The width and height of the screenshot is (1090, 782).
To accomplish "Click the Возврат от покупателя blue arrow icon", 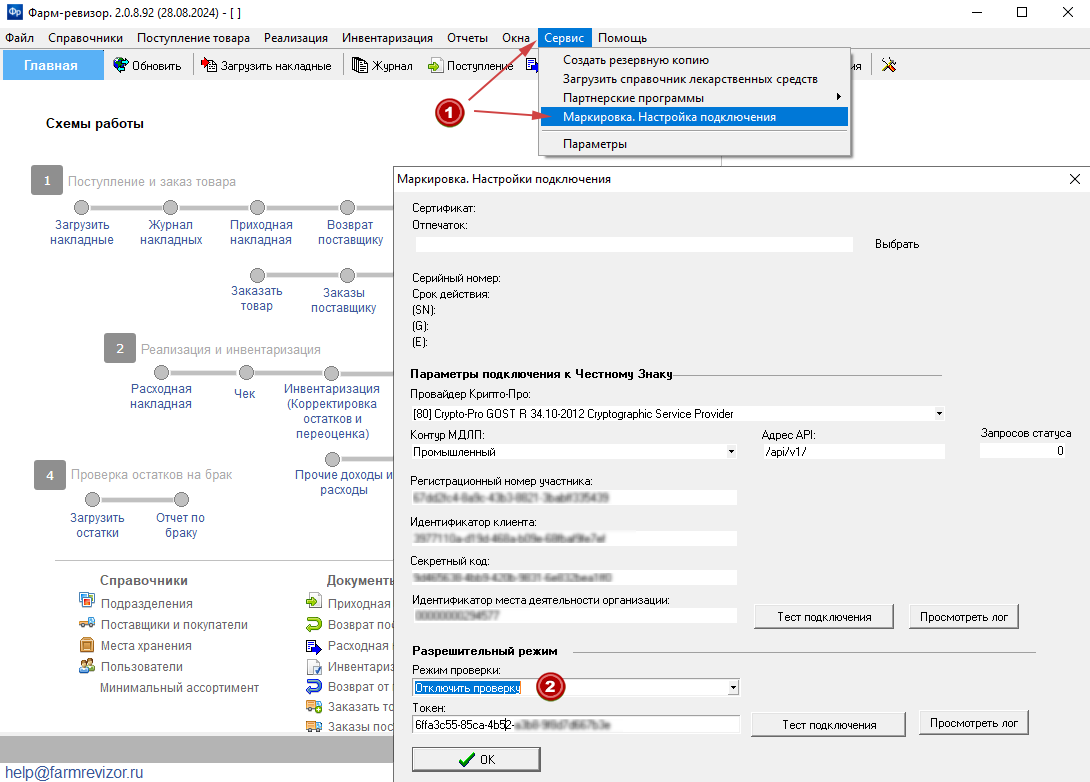I will pyautogui.click(x=314, y=686).
